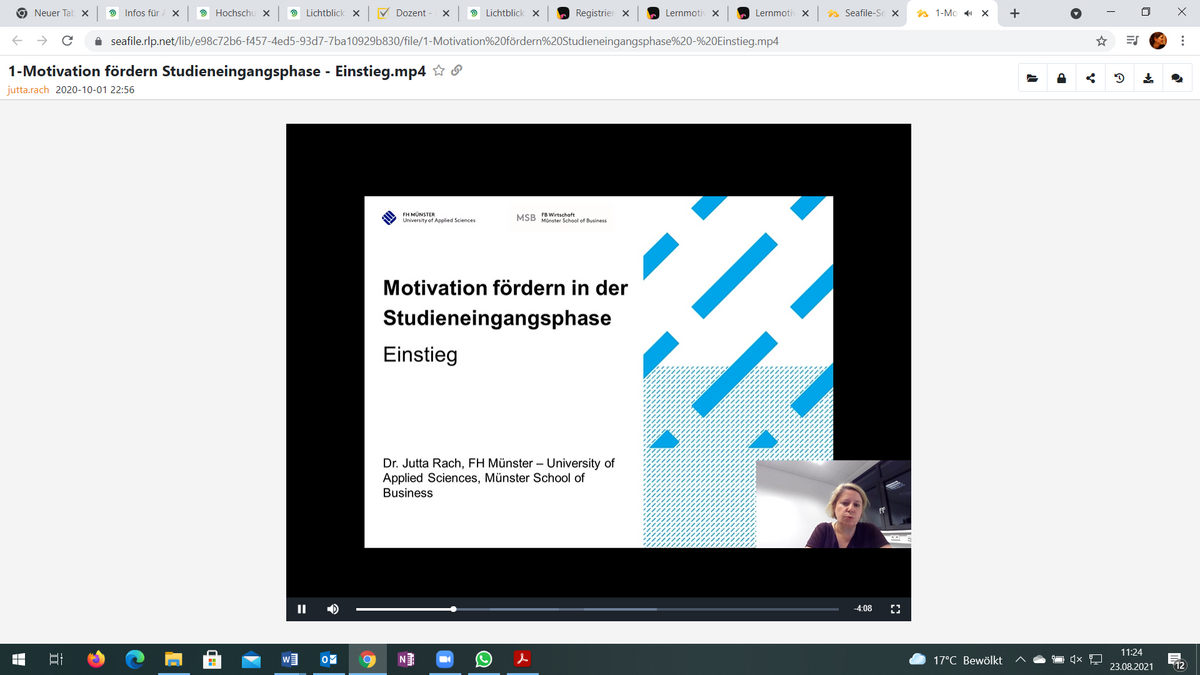Open Chrome three-dot menu
This screenshot has height=675, width=1200.
tap(1182, 41)
